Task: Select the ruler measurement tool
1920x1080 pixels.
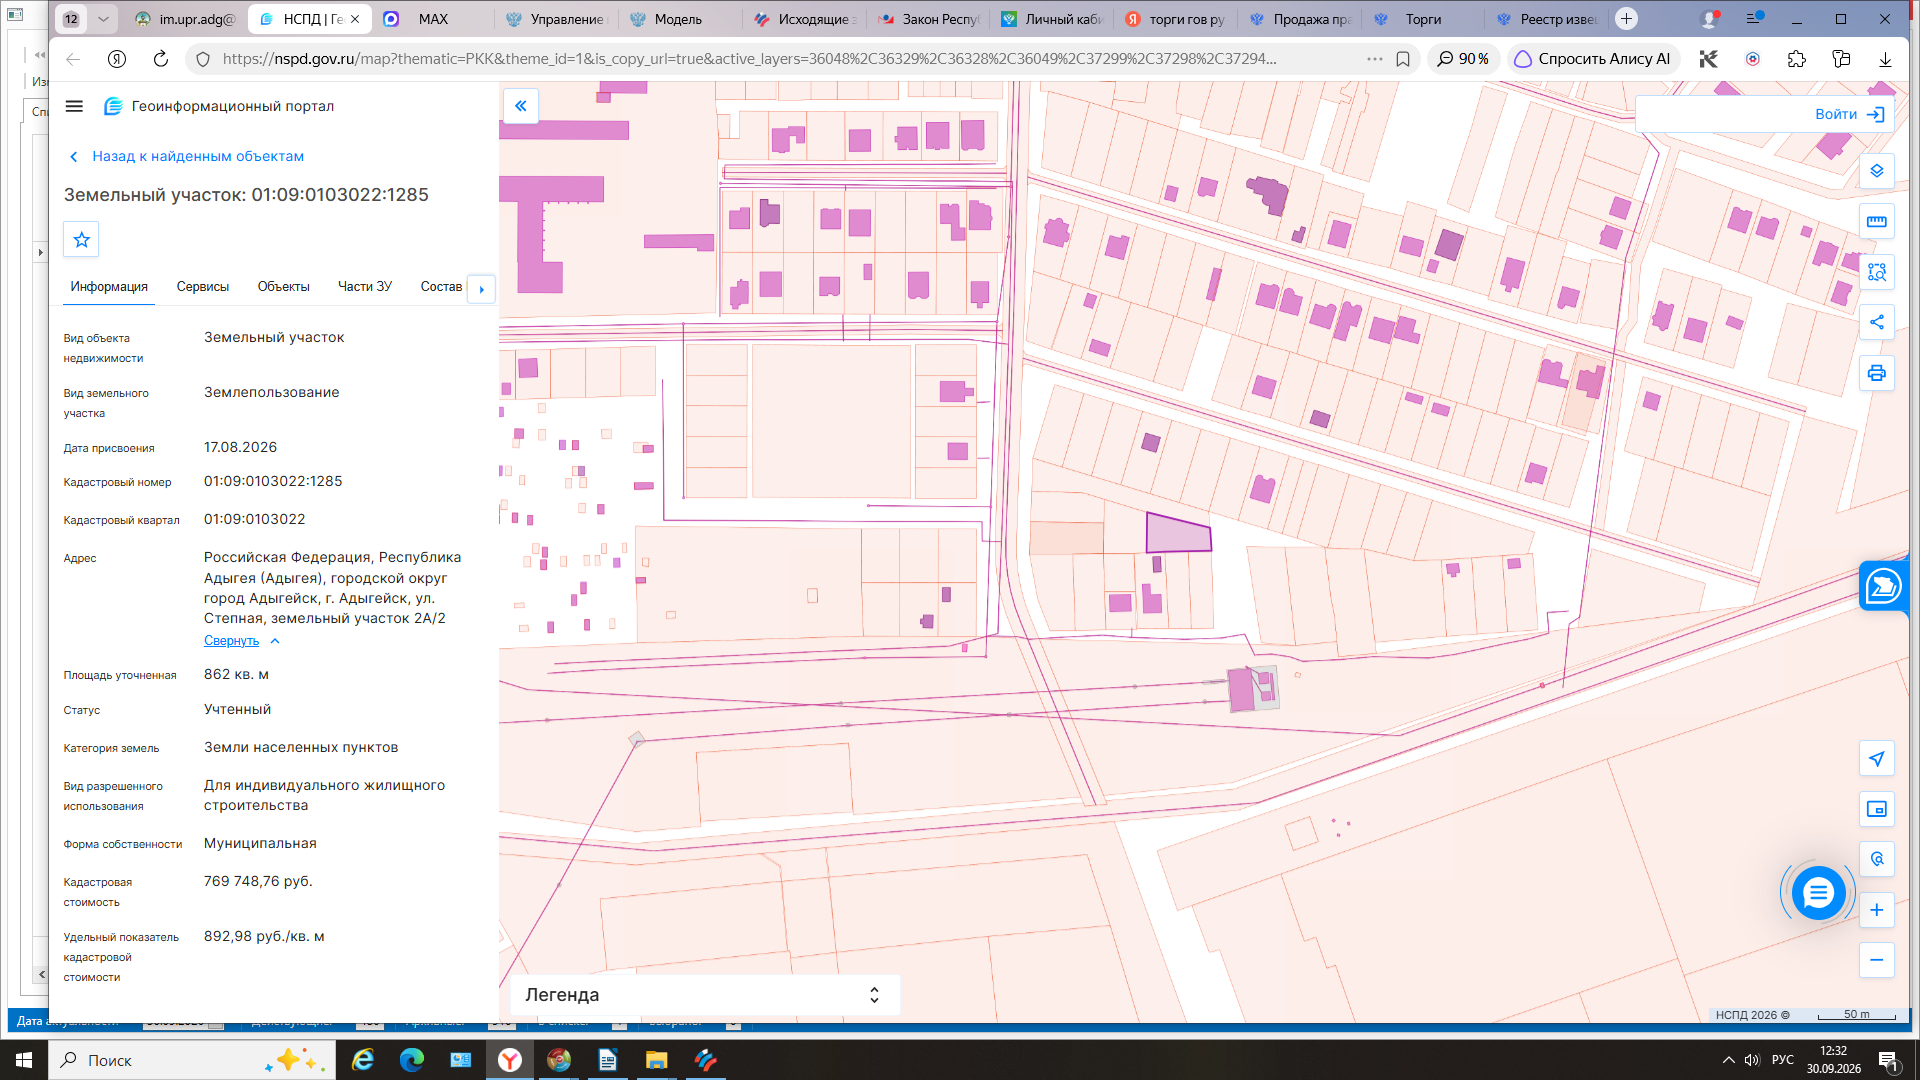Action: (1877, 222)
